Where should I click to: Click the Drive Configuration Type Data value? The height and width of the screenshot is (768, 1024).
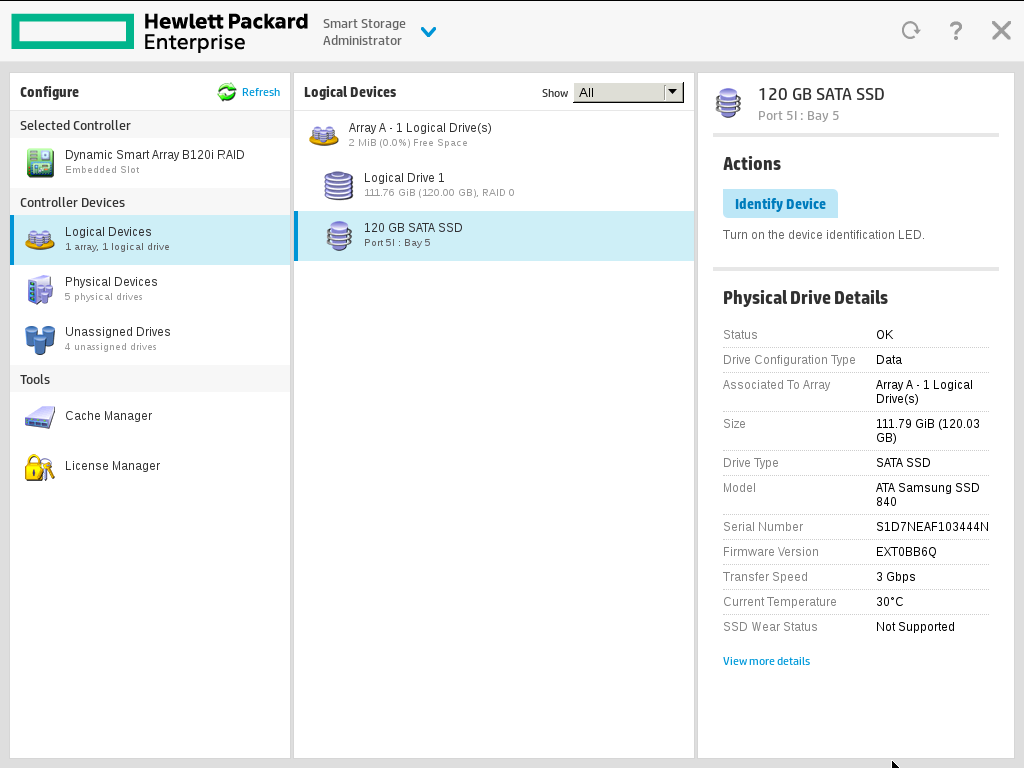point(889,360)
